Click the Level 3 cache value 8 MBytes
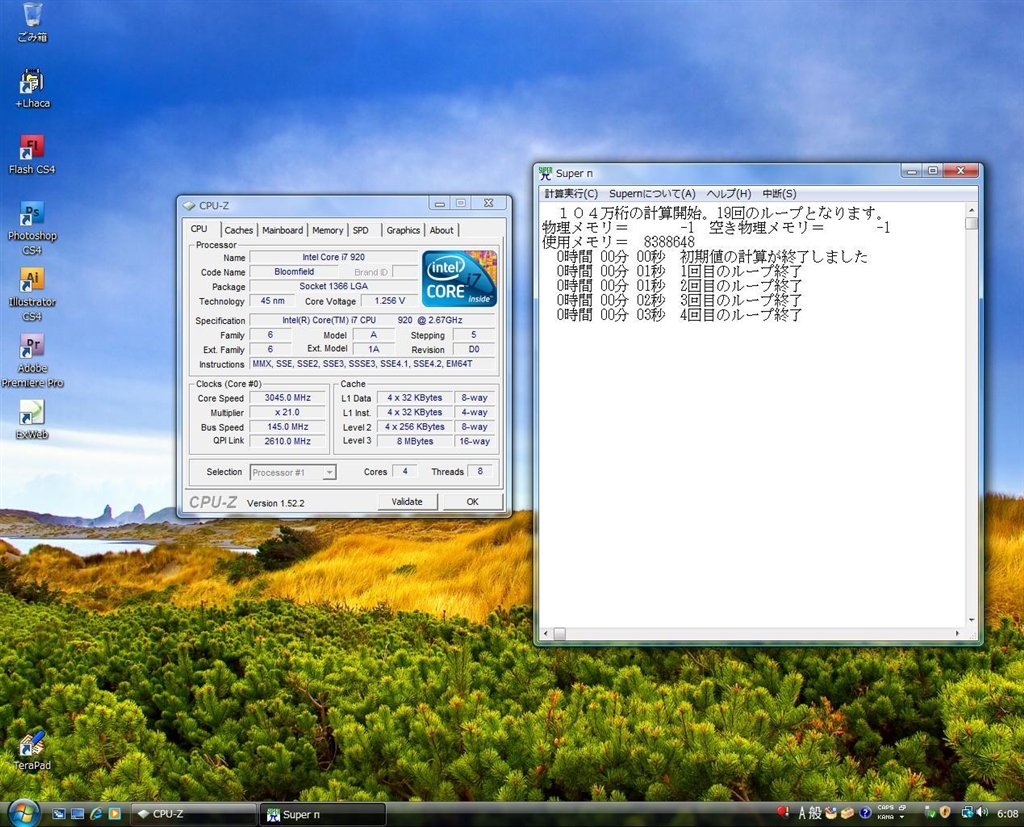Viewport: 1024px width, 827px height. tap(415, 441)
